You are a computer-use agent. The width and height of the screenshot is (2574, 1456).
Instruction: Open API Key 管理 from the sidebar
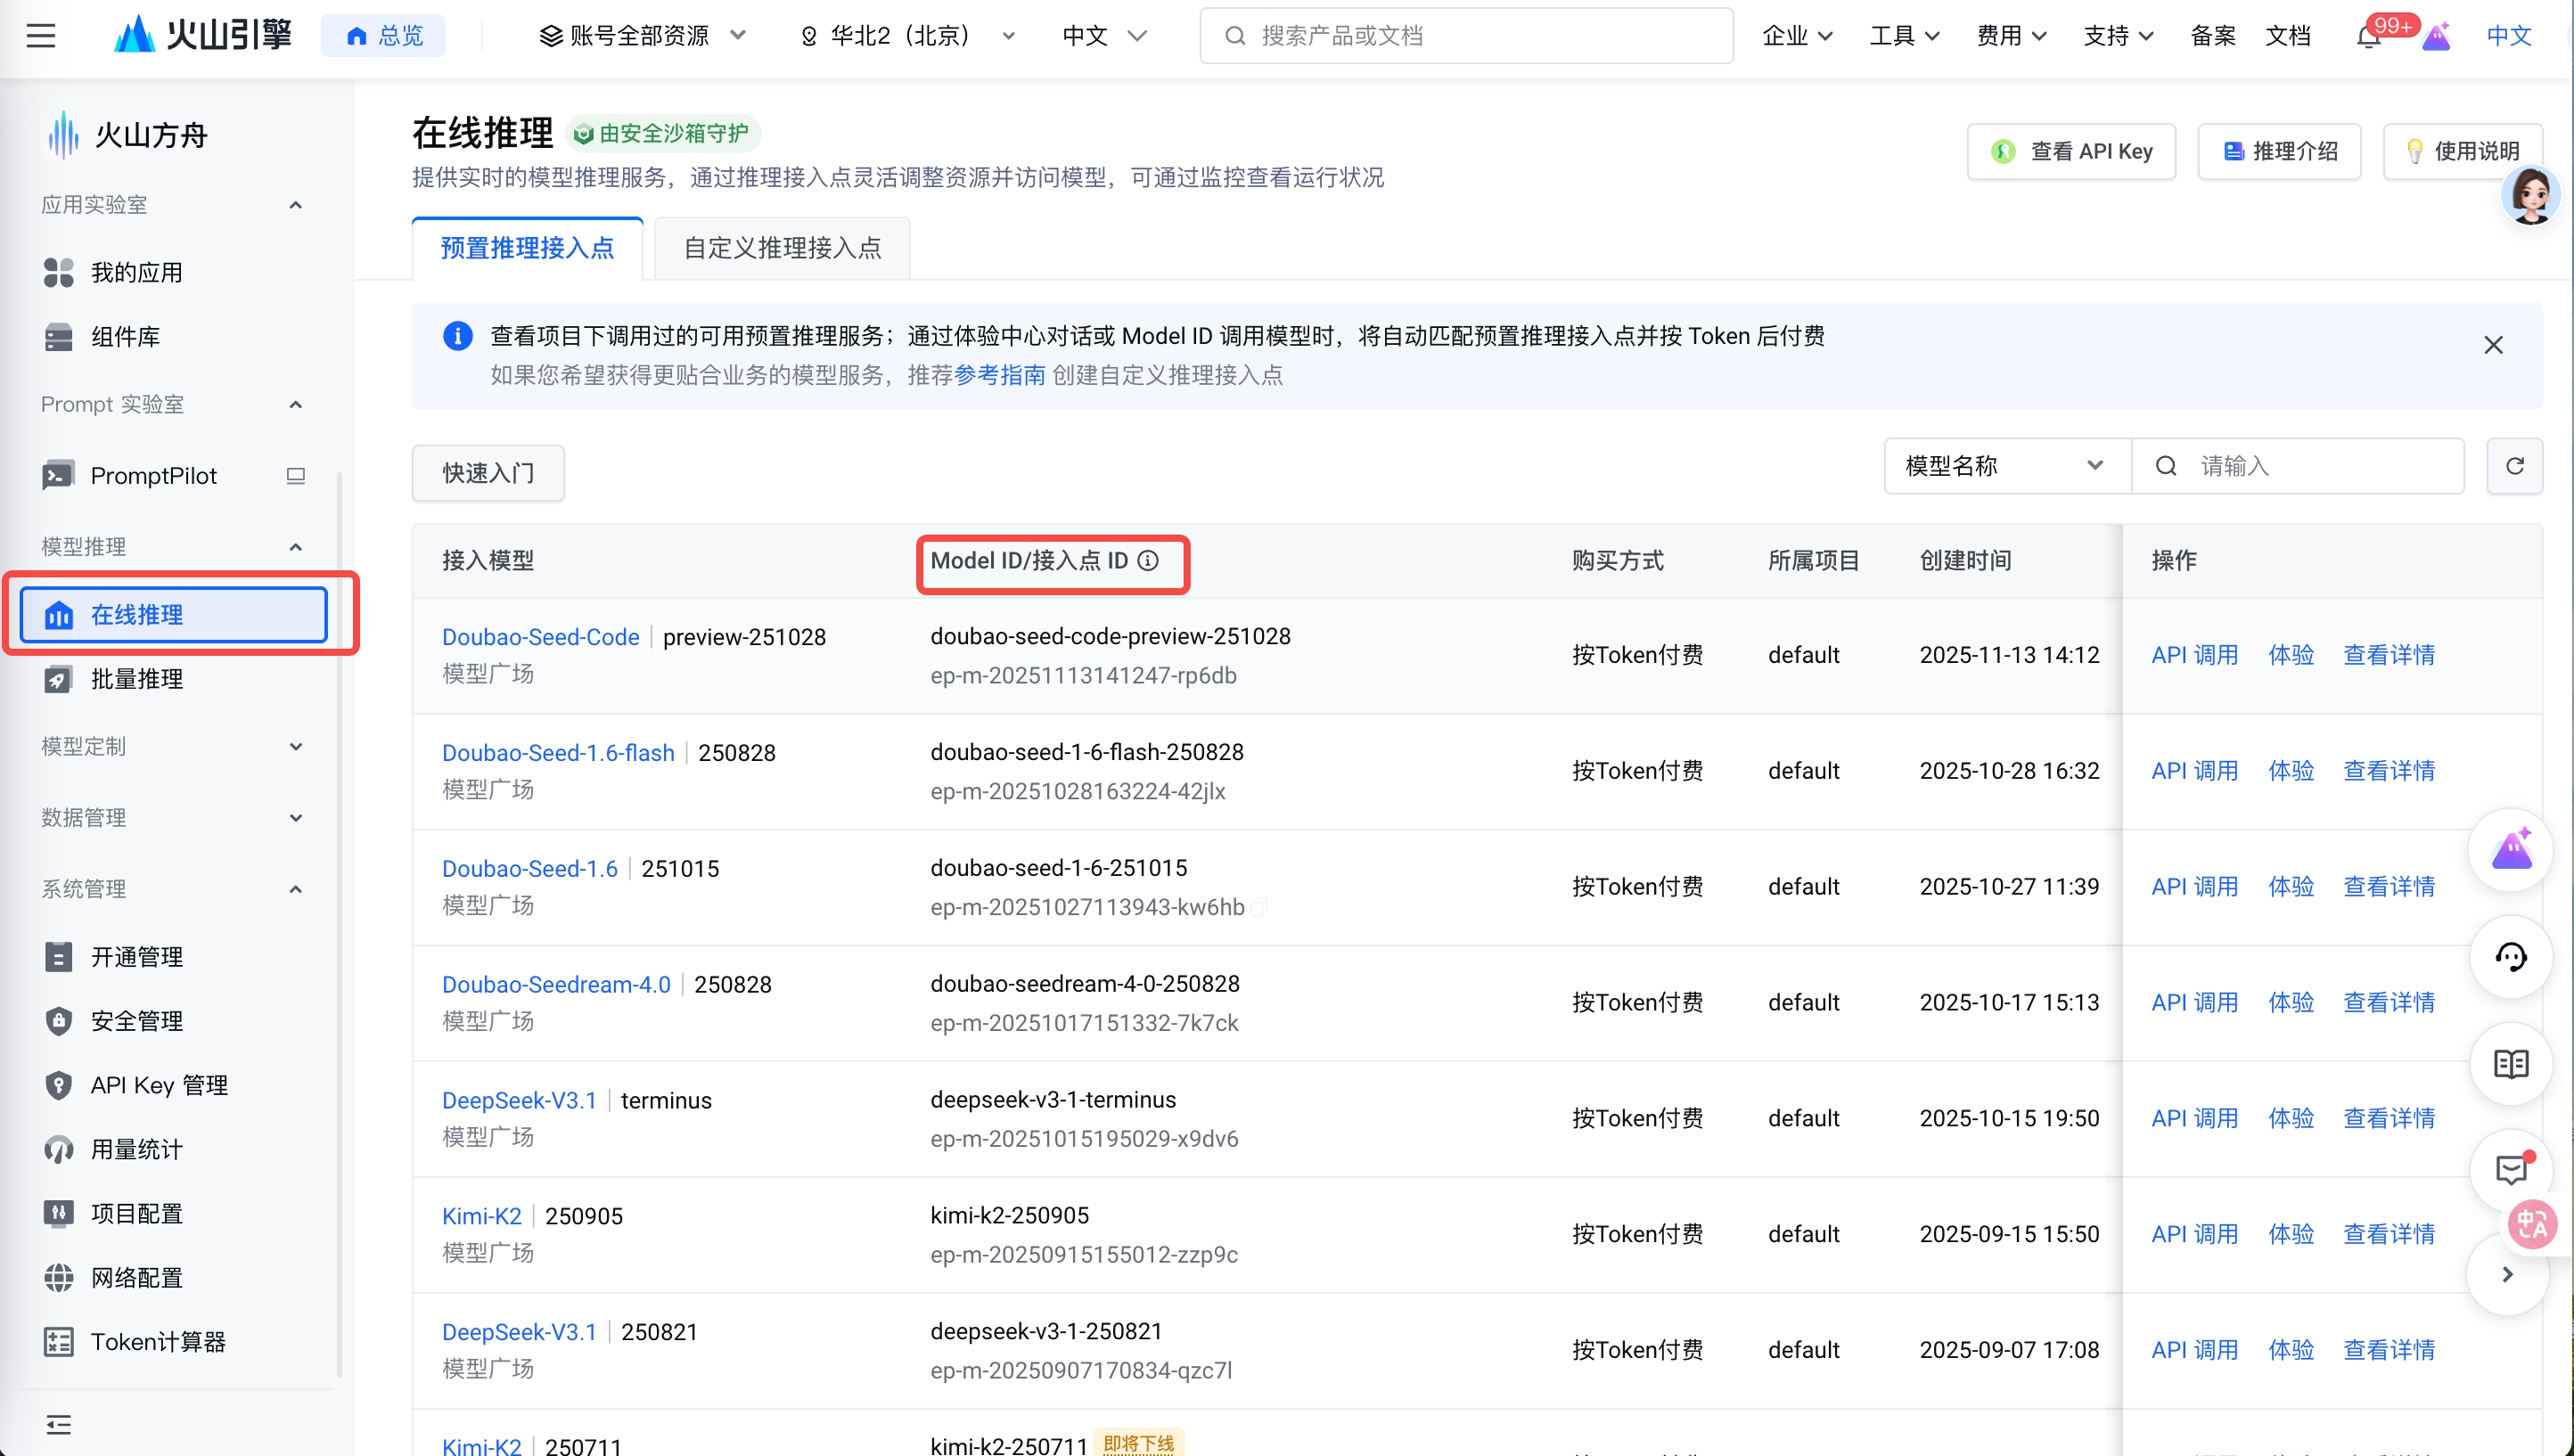159,1084
